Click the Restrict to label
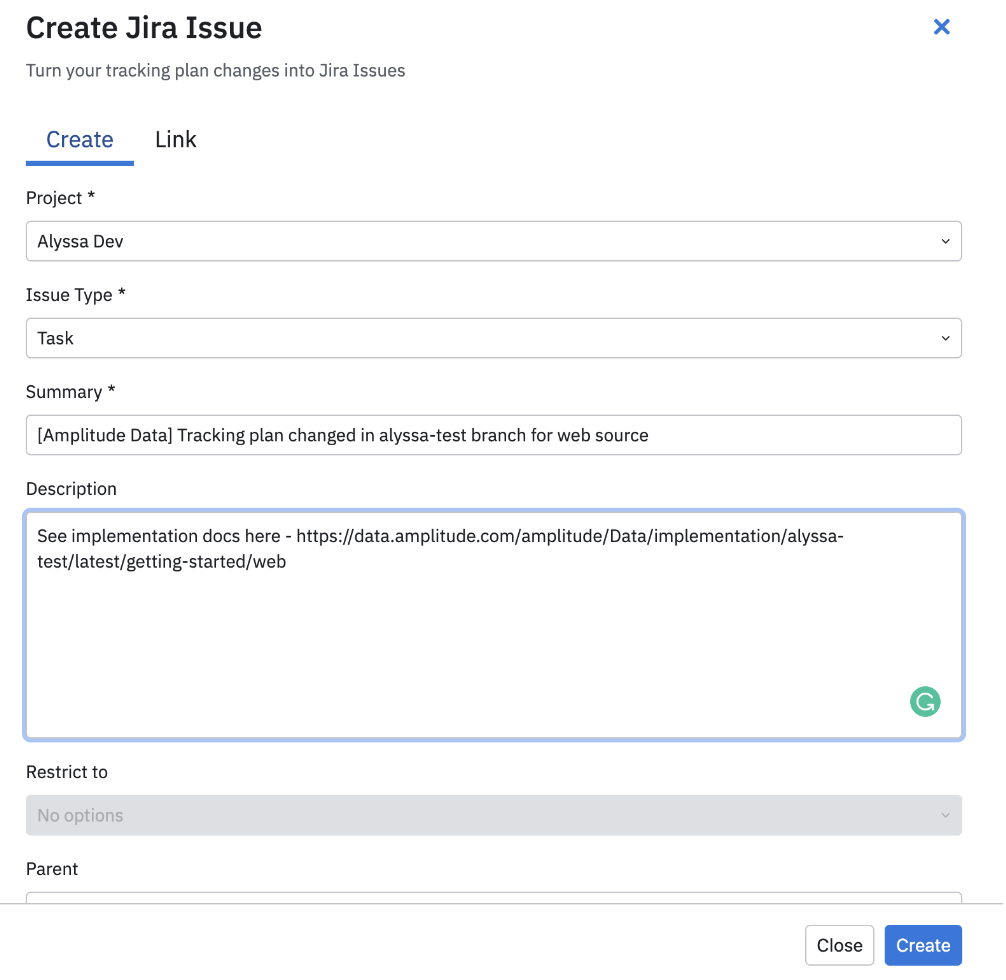Image resolution: width=1006 pixels, height=980 pixels. [x=66, y=772]
